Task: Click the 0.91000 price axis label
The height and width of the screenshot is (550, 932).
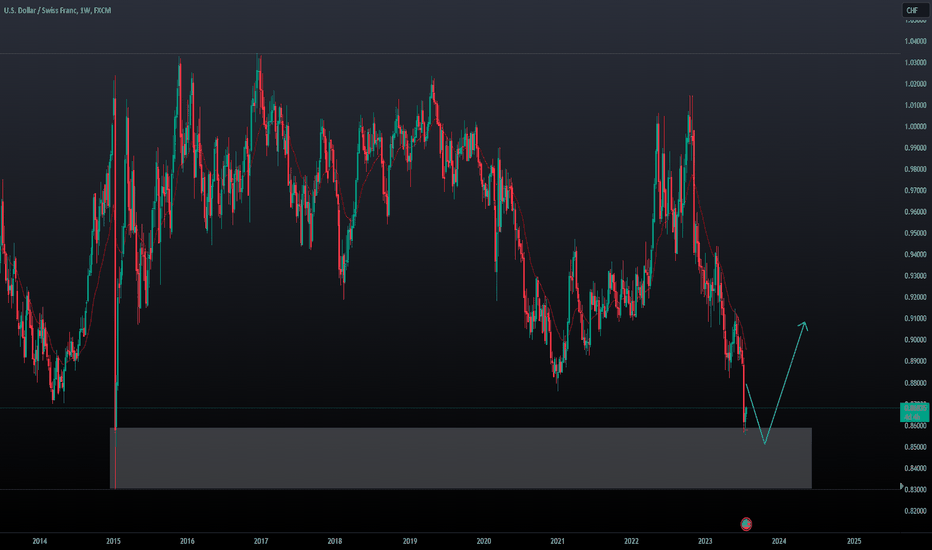Action: point(915,319)
